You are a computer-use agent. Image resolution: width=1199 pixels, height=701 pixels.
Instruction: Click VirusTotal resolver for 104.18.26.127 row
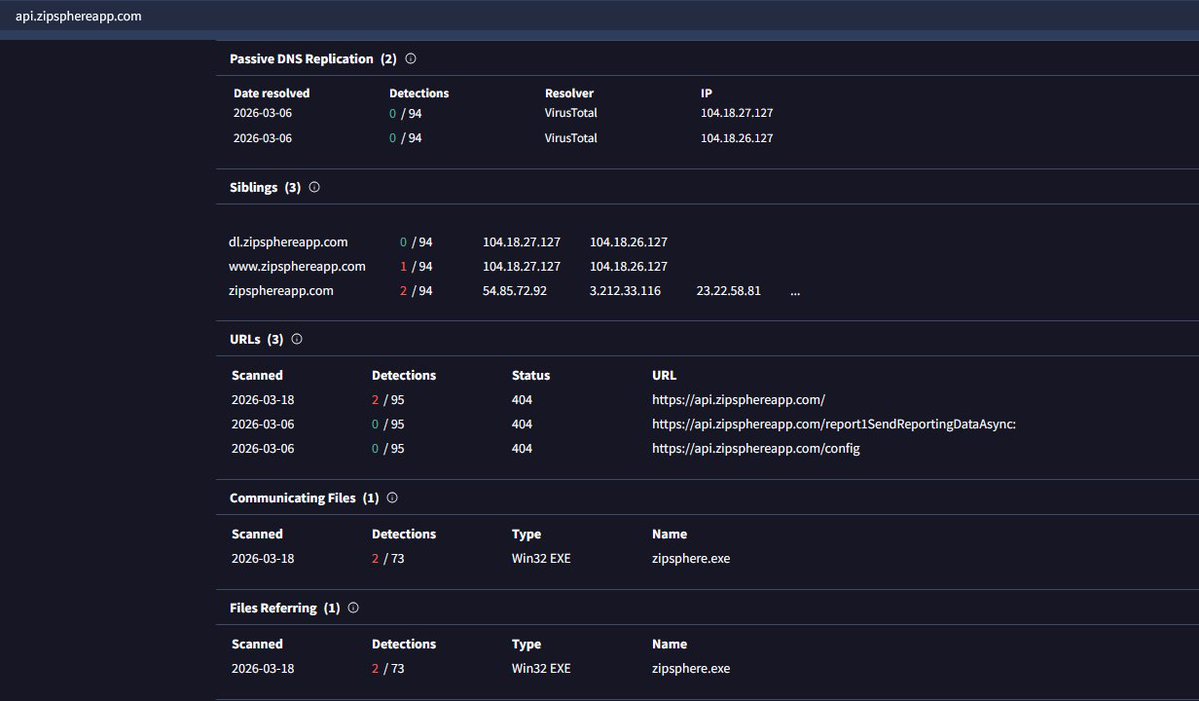(570, 138)
